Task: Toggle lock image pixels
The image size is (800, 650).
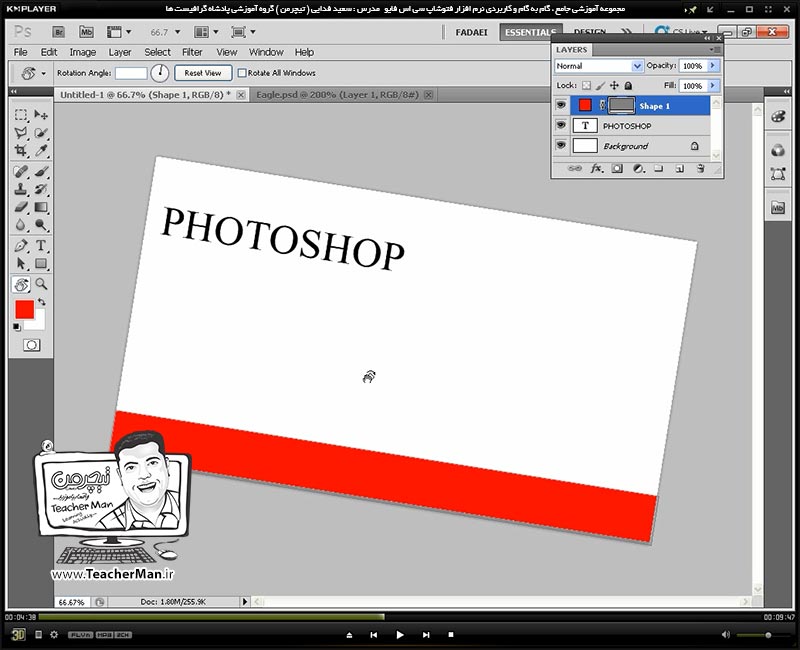Action: pyautogui.click(x=601, y=86)
